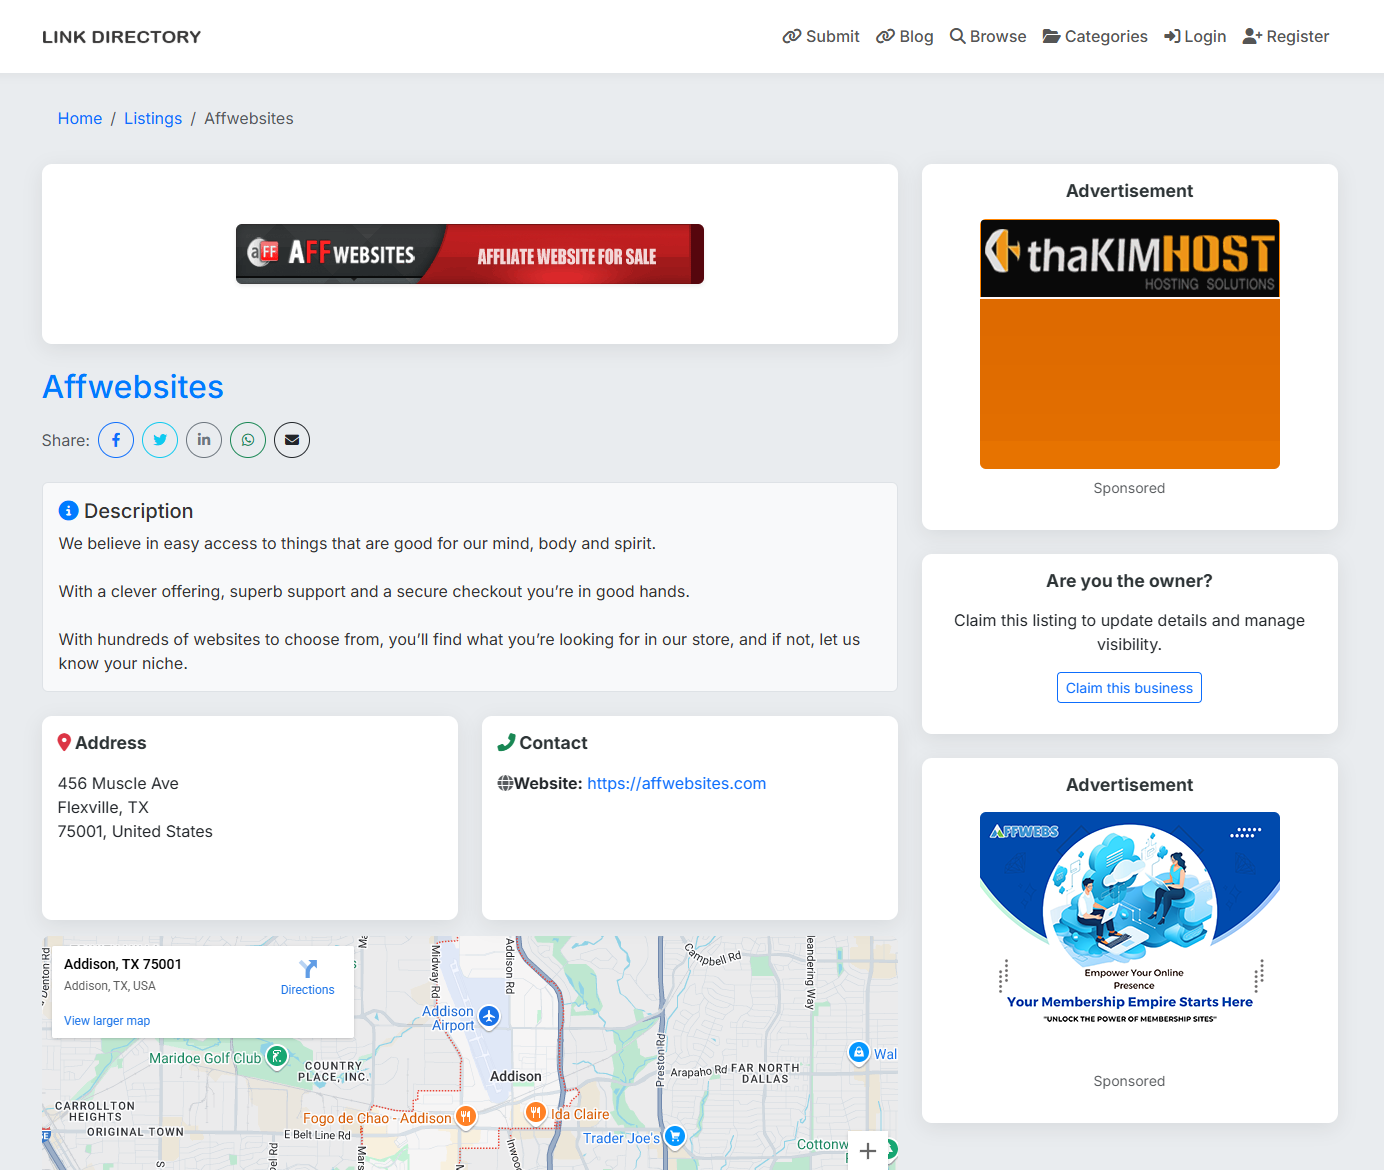Select Fogo de Chao restaurant marker

point(465,1116)
